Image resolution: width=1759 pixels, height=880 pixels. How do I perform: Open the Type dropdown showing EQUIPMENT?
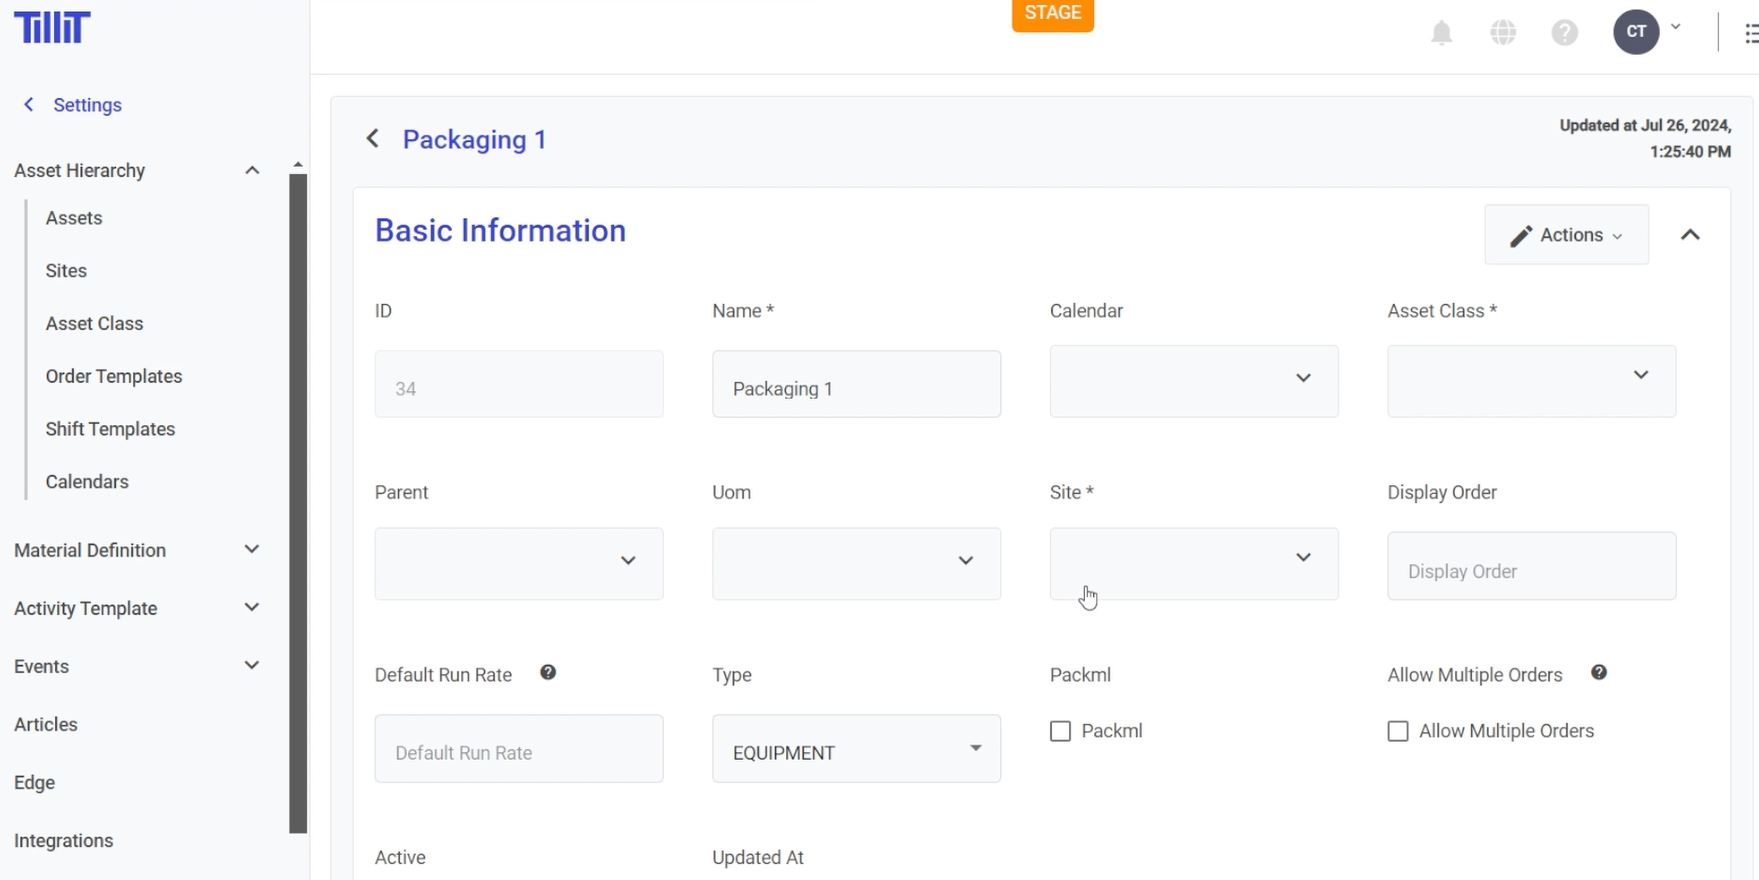tap(856, 749)
